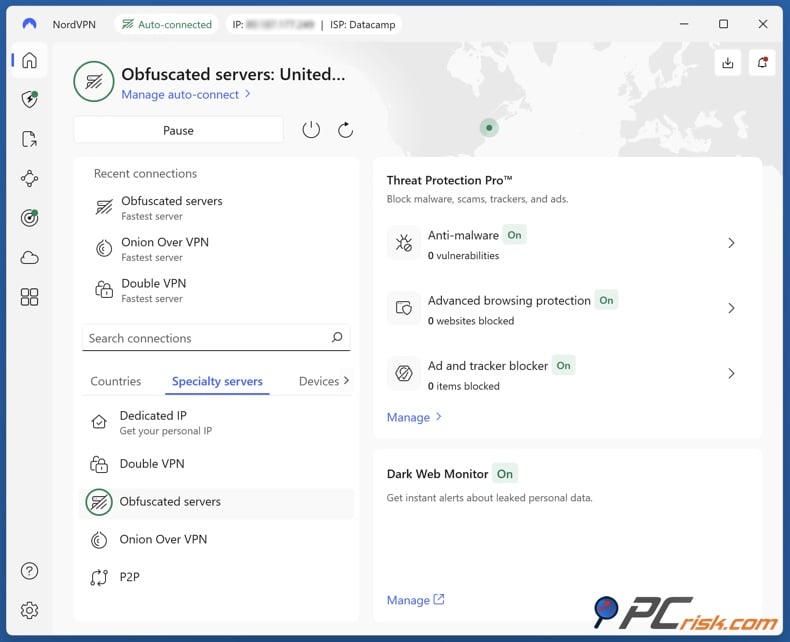Click the P2P arrows icon
This screenshot has height=642, width=790.
99,577
